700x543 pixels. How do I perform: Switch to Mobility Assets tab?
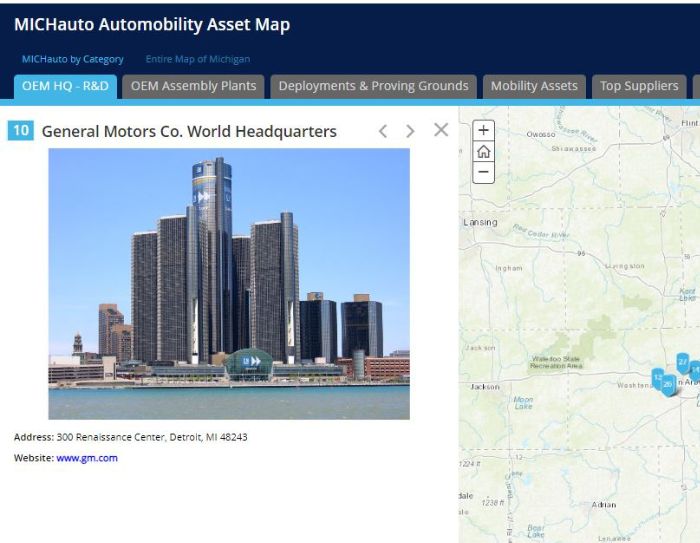point(534,86)
